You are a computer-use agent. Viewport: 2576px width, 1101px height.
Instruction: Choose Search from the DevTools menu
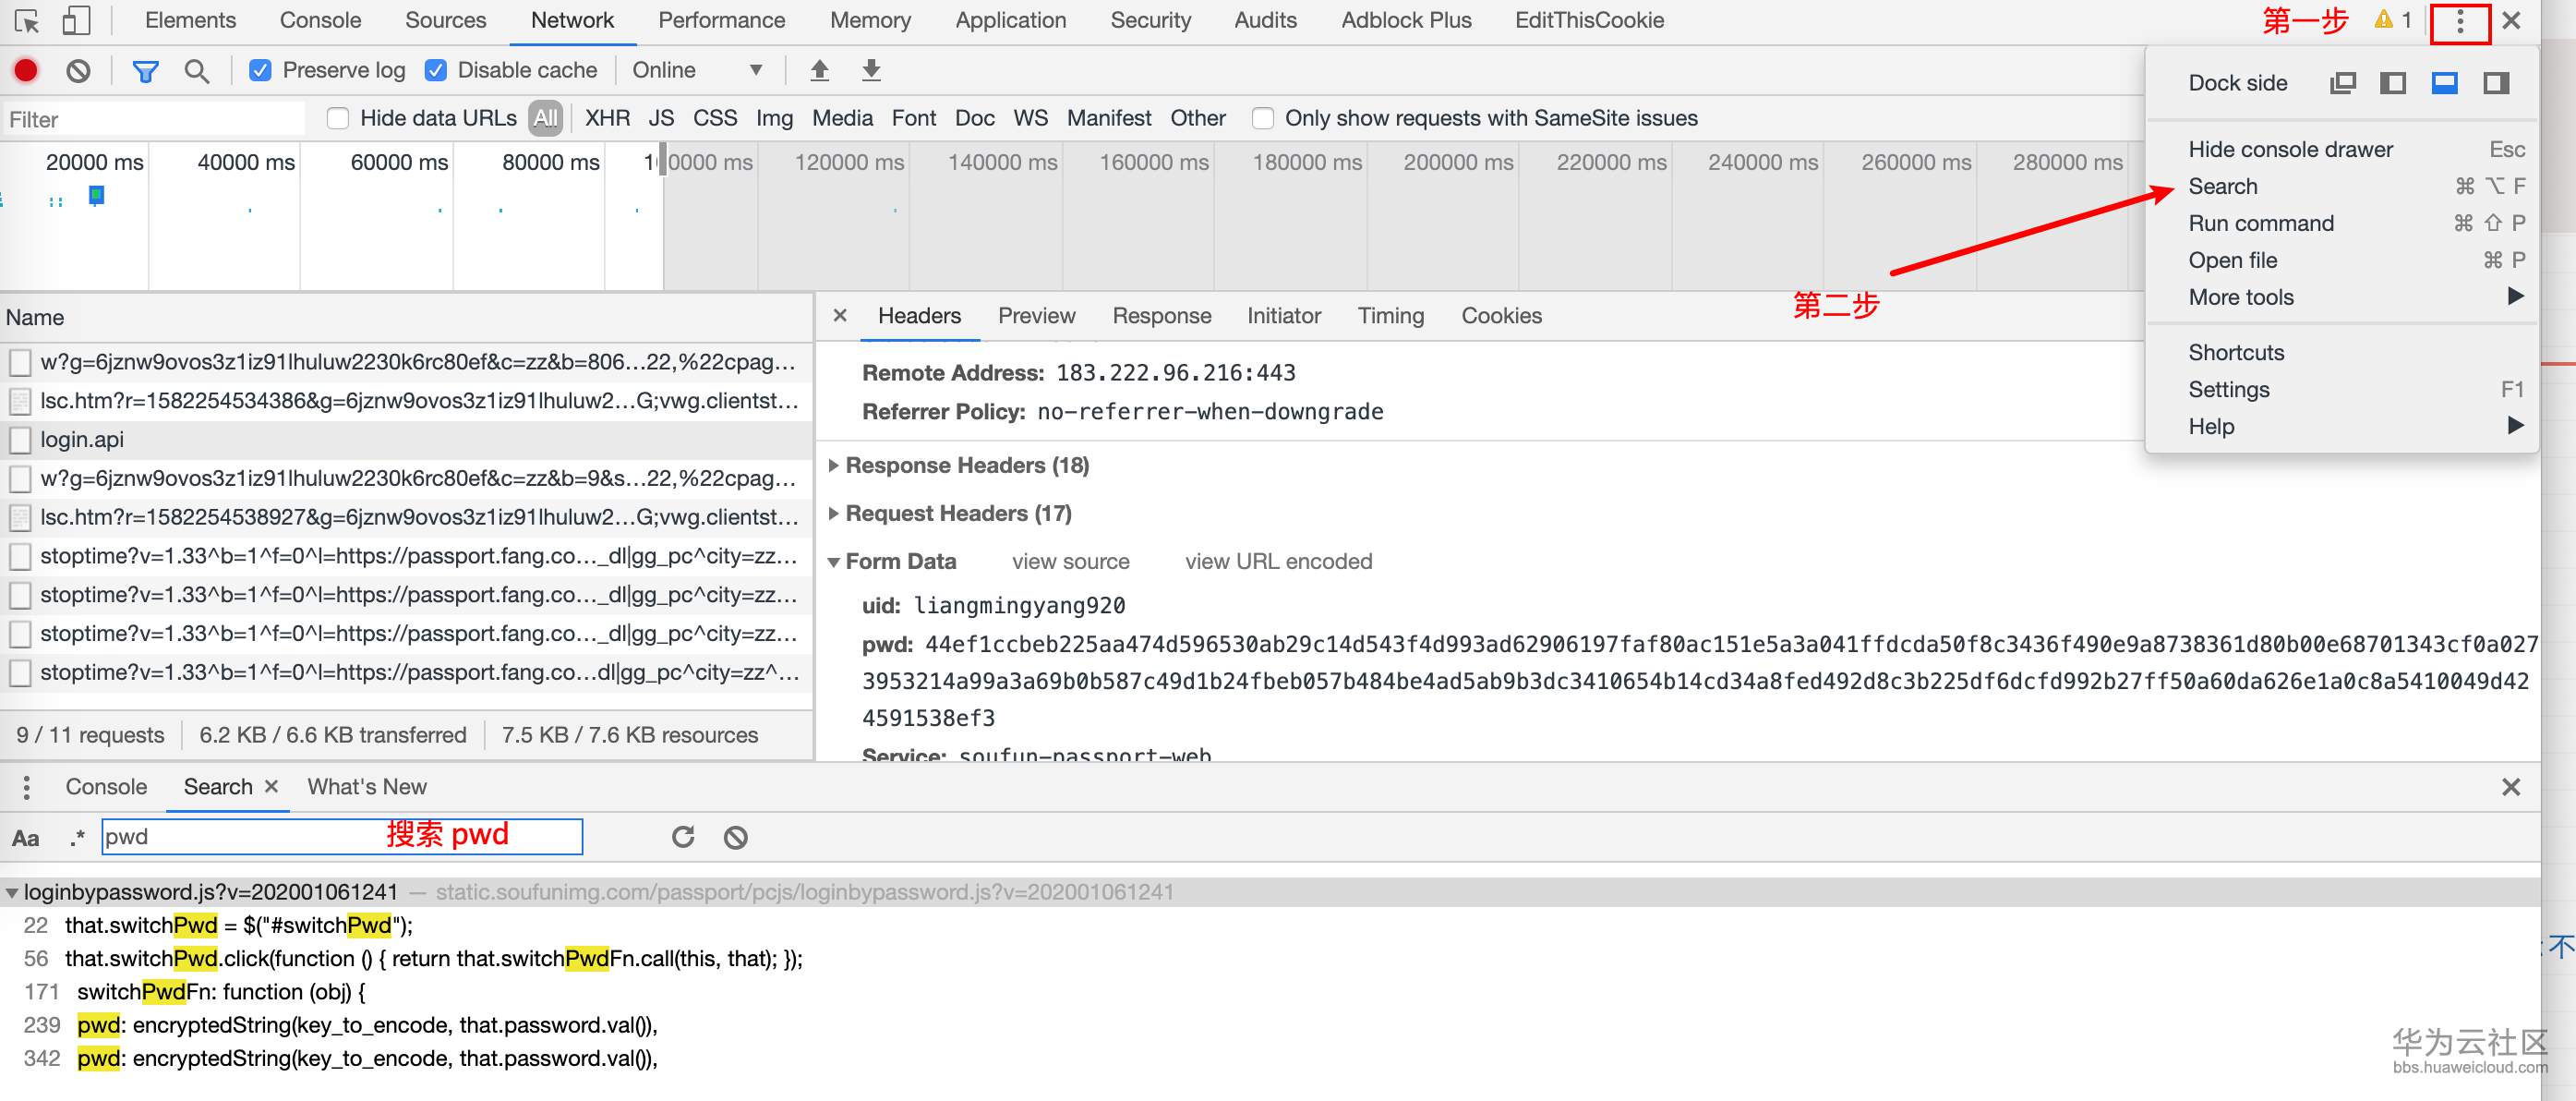[x=2222, y=186]
